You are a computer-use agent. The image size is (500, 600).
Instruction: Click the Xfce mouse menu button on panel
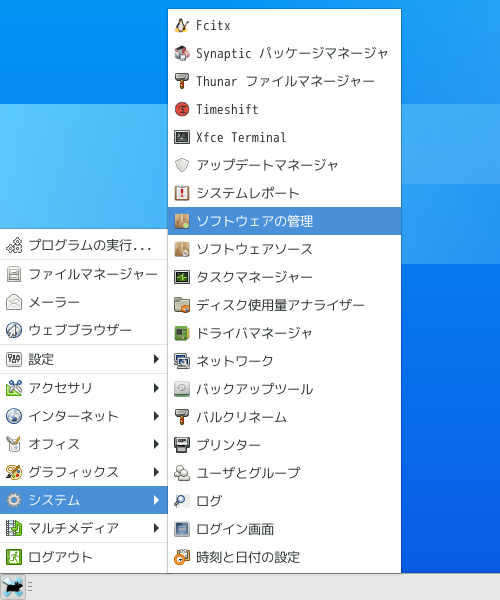(x=13, y=587)
